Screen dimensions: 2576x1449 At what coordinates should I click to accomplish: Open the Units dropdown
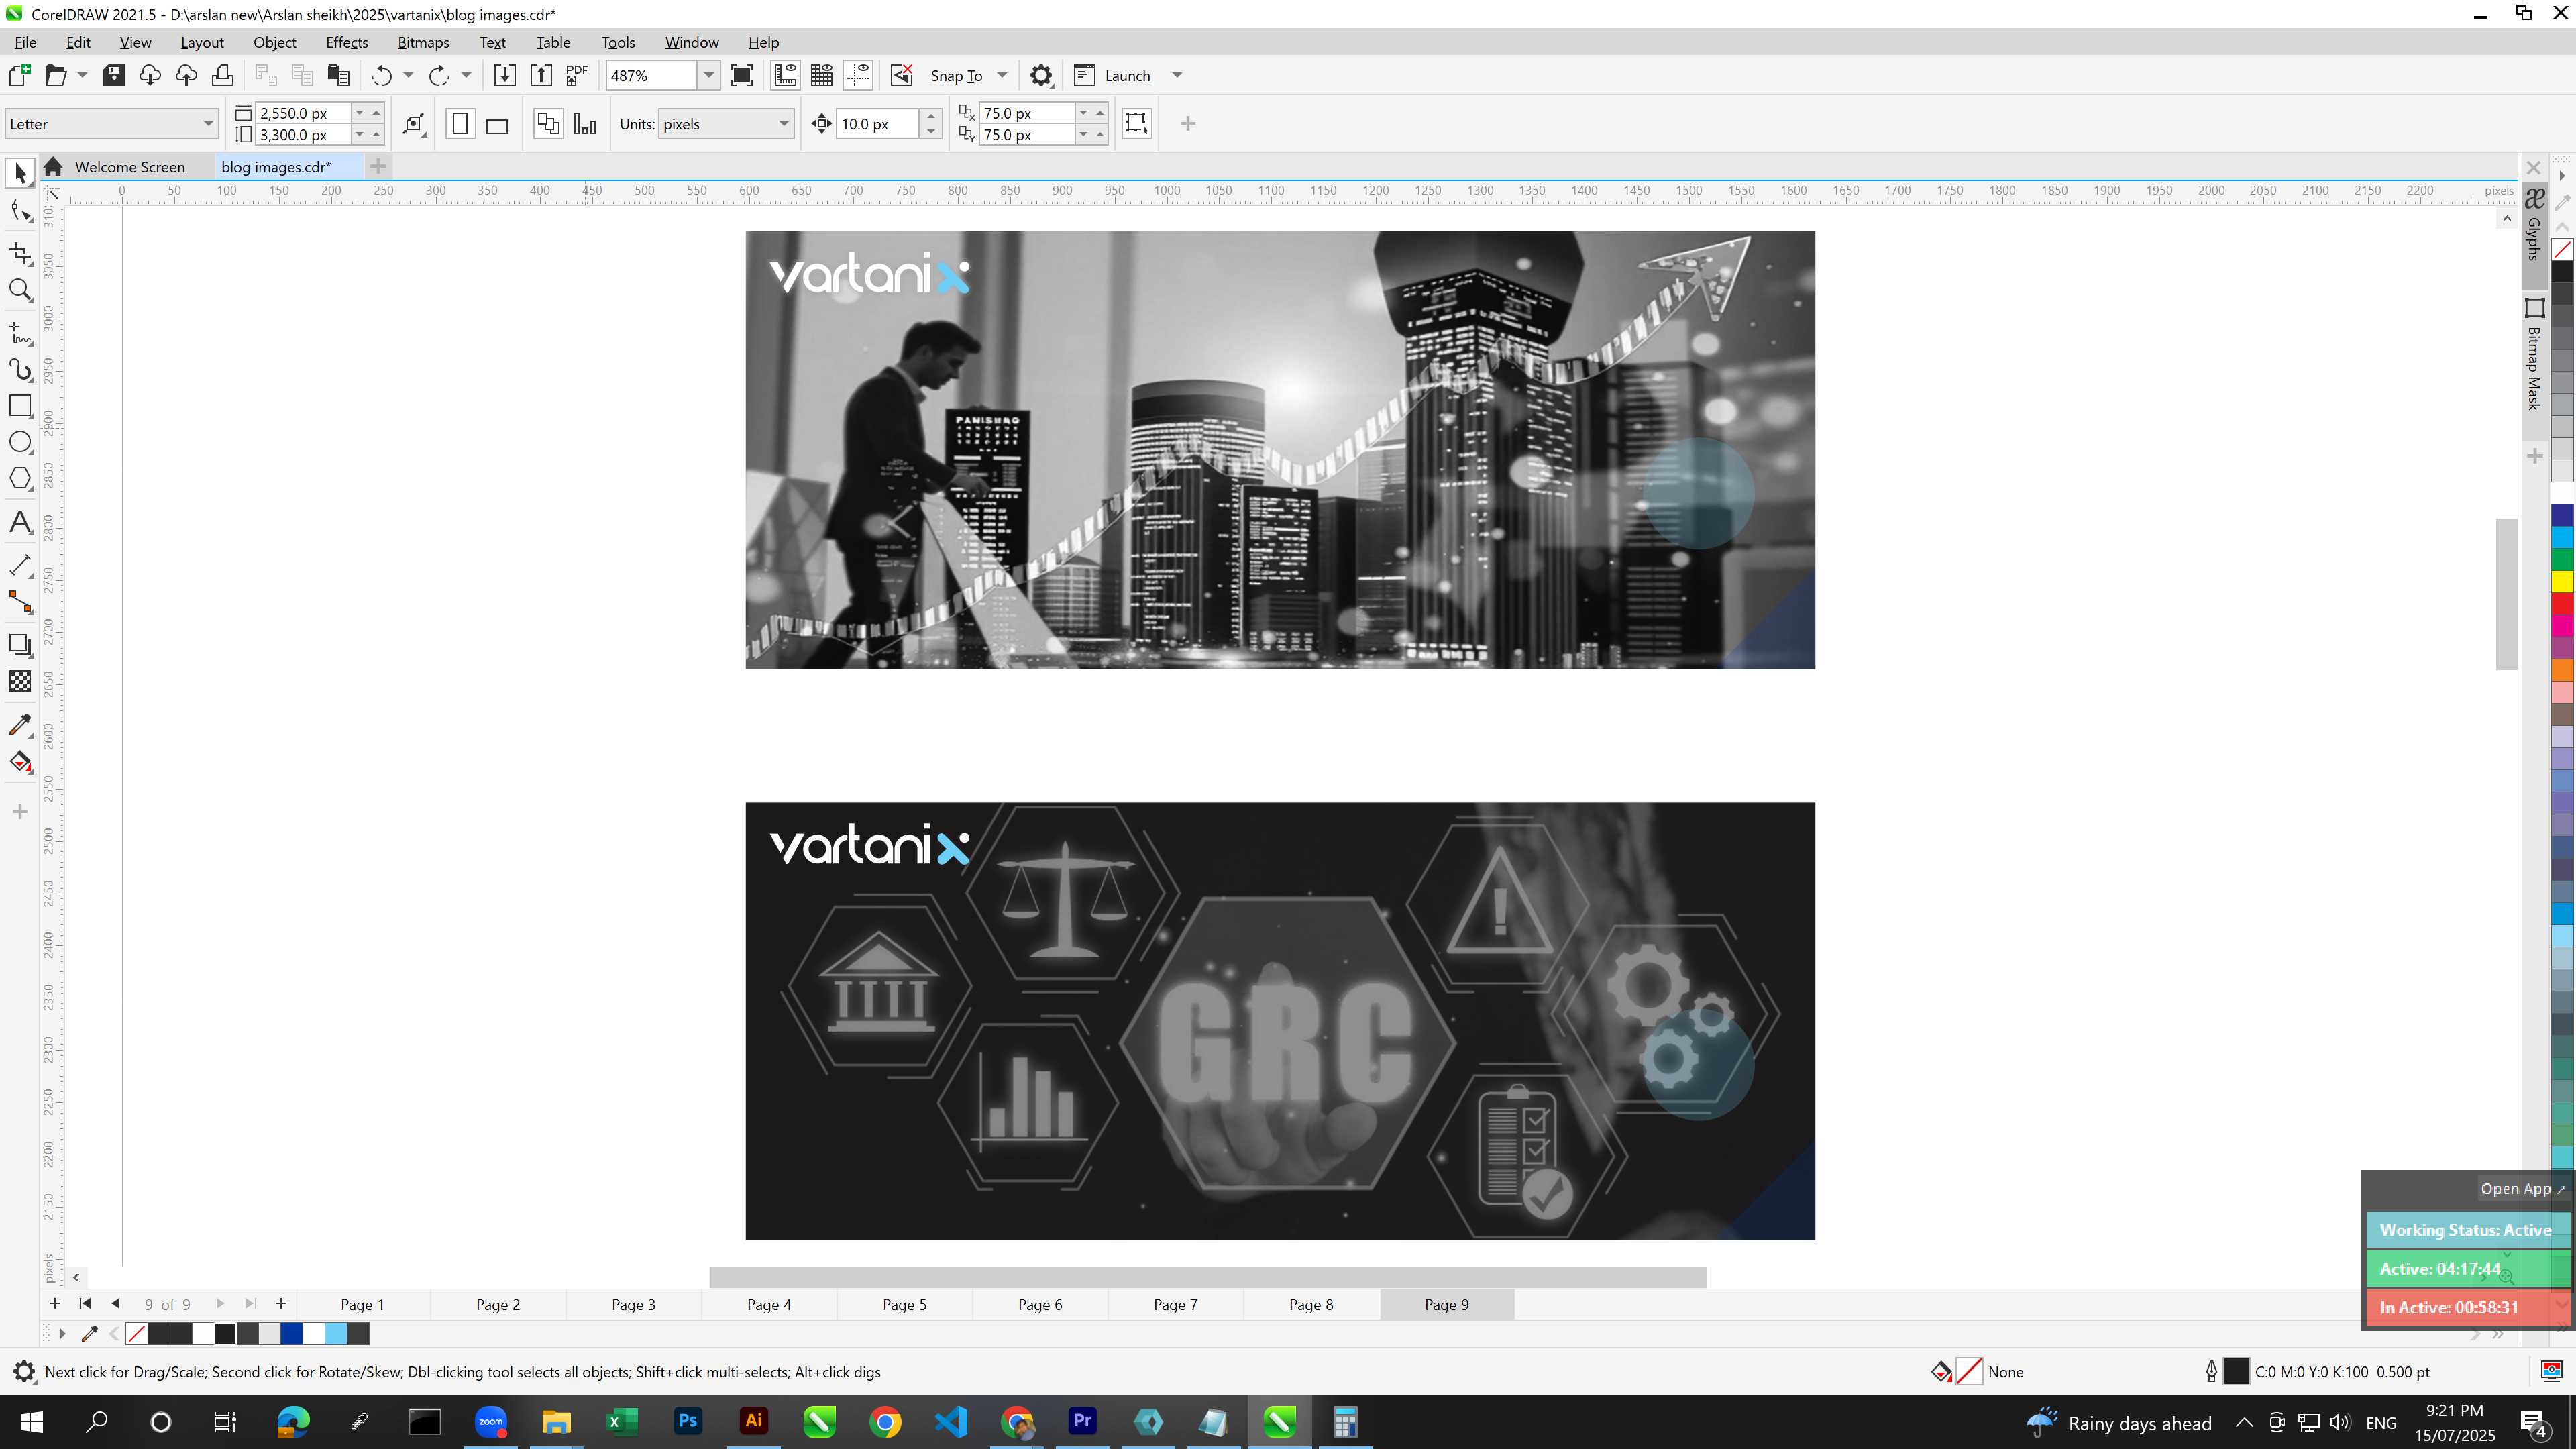[x=784, y=124]
